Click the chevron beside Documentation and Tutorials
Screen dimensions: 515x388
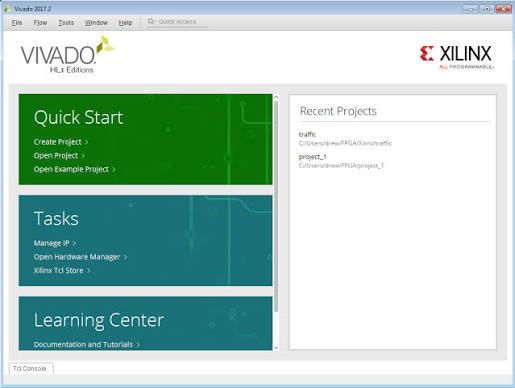point(138,345)
